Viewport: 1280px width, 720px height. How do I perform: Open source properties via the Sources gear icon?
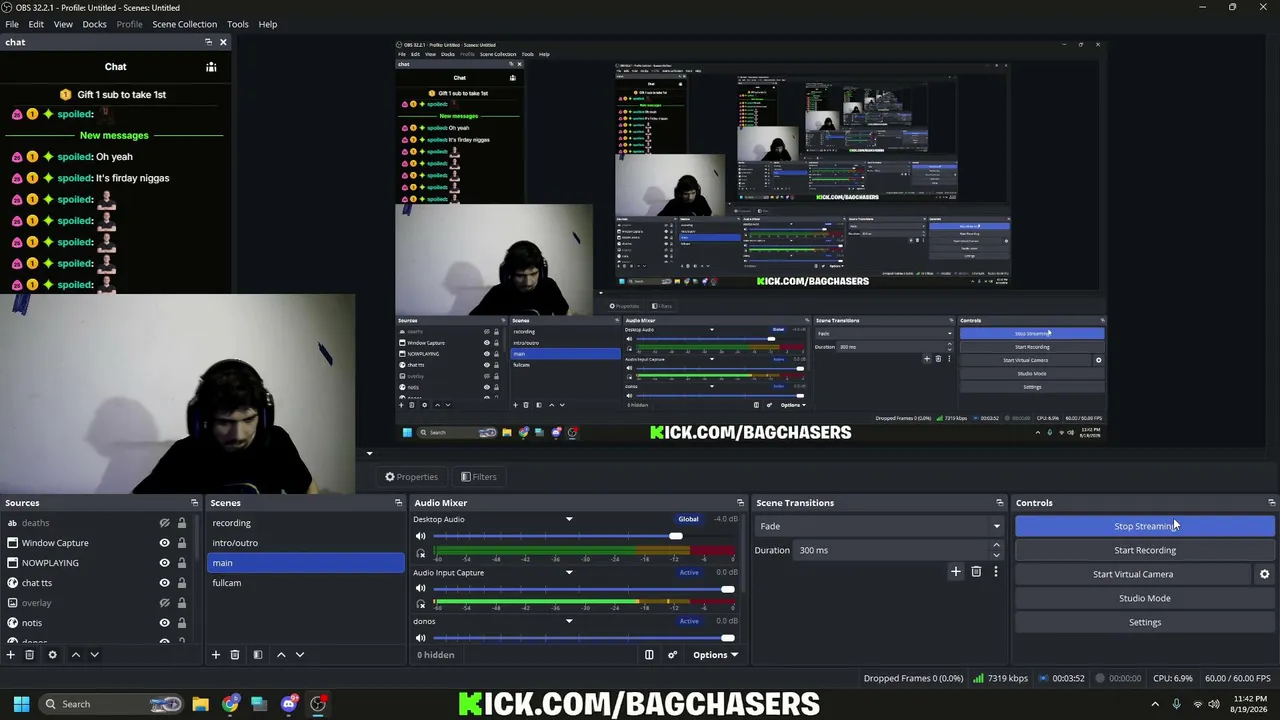52,655
